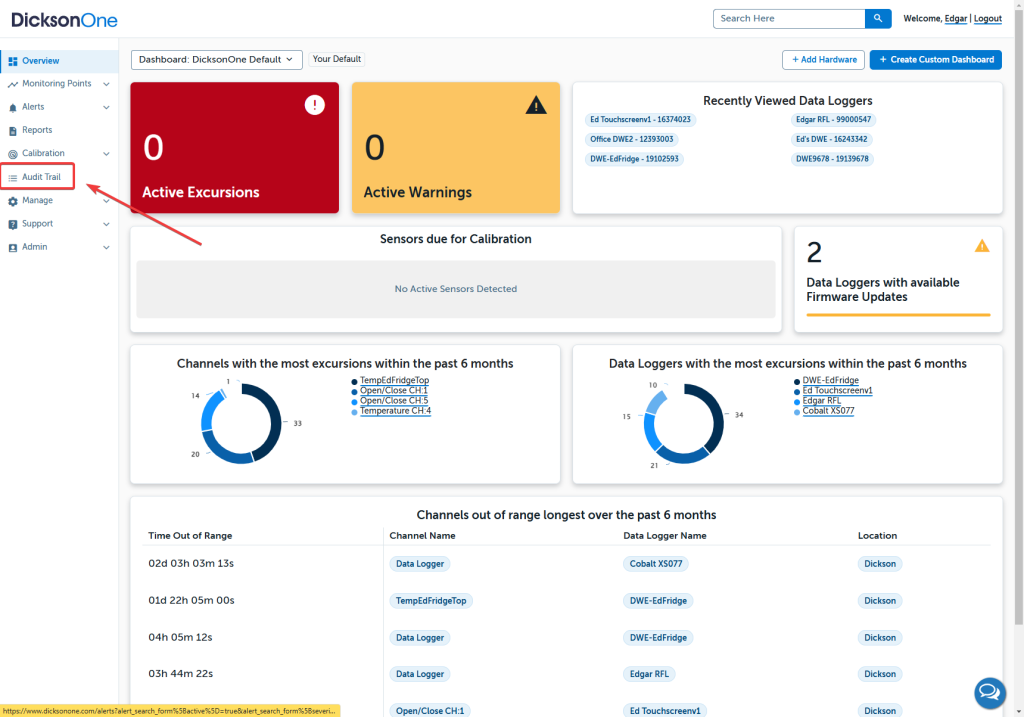1024x717 pixels.
Task: Click the firmware update warning triangle icon
Action: tap(981, 246)
